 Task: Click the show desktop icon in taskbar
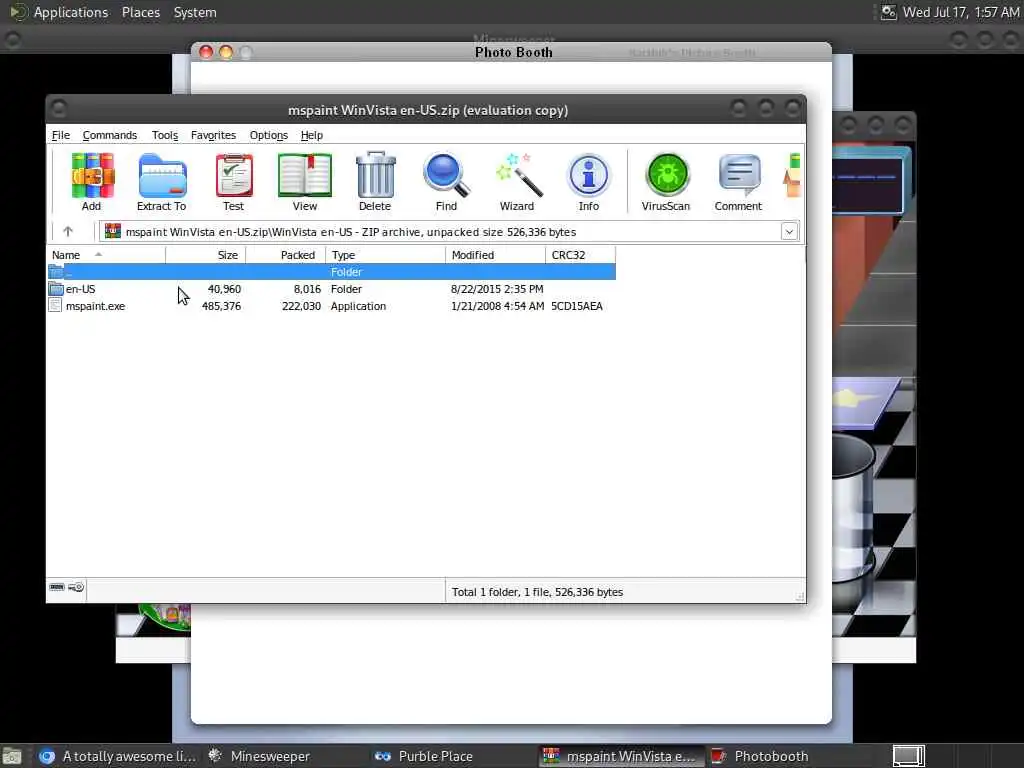[x=12, y=756]
